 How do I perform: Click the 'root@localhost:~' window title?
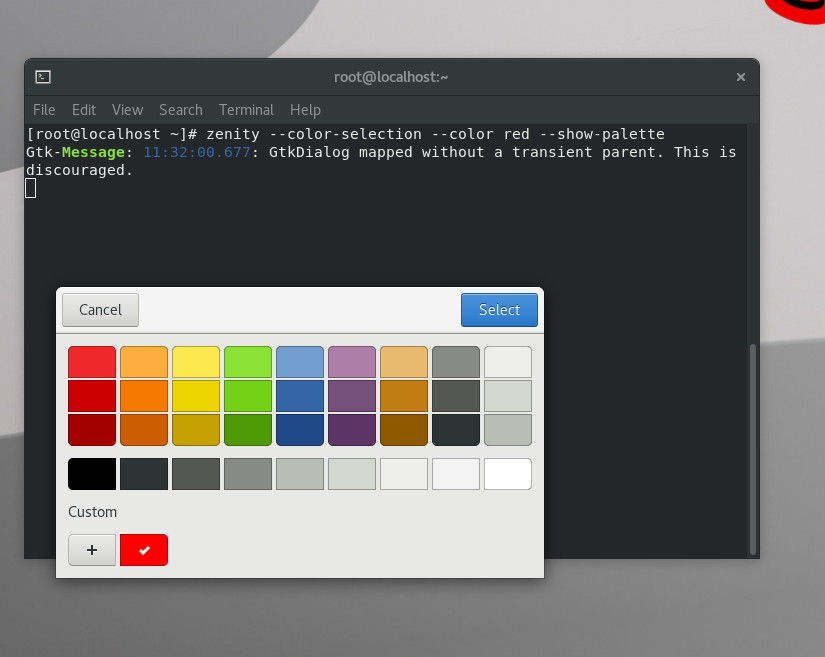(x=391, y=77)
